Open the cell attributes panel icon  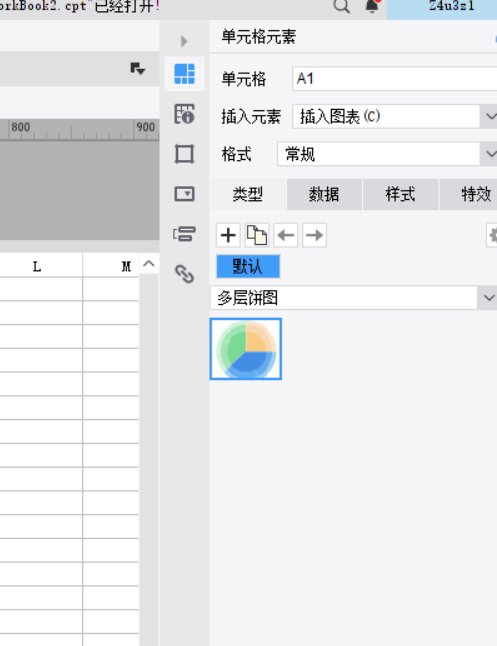184,114
